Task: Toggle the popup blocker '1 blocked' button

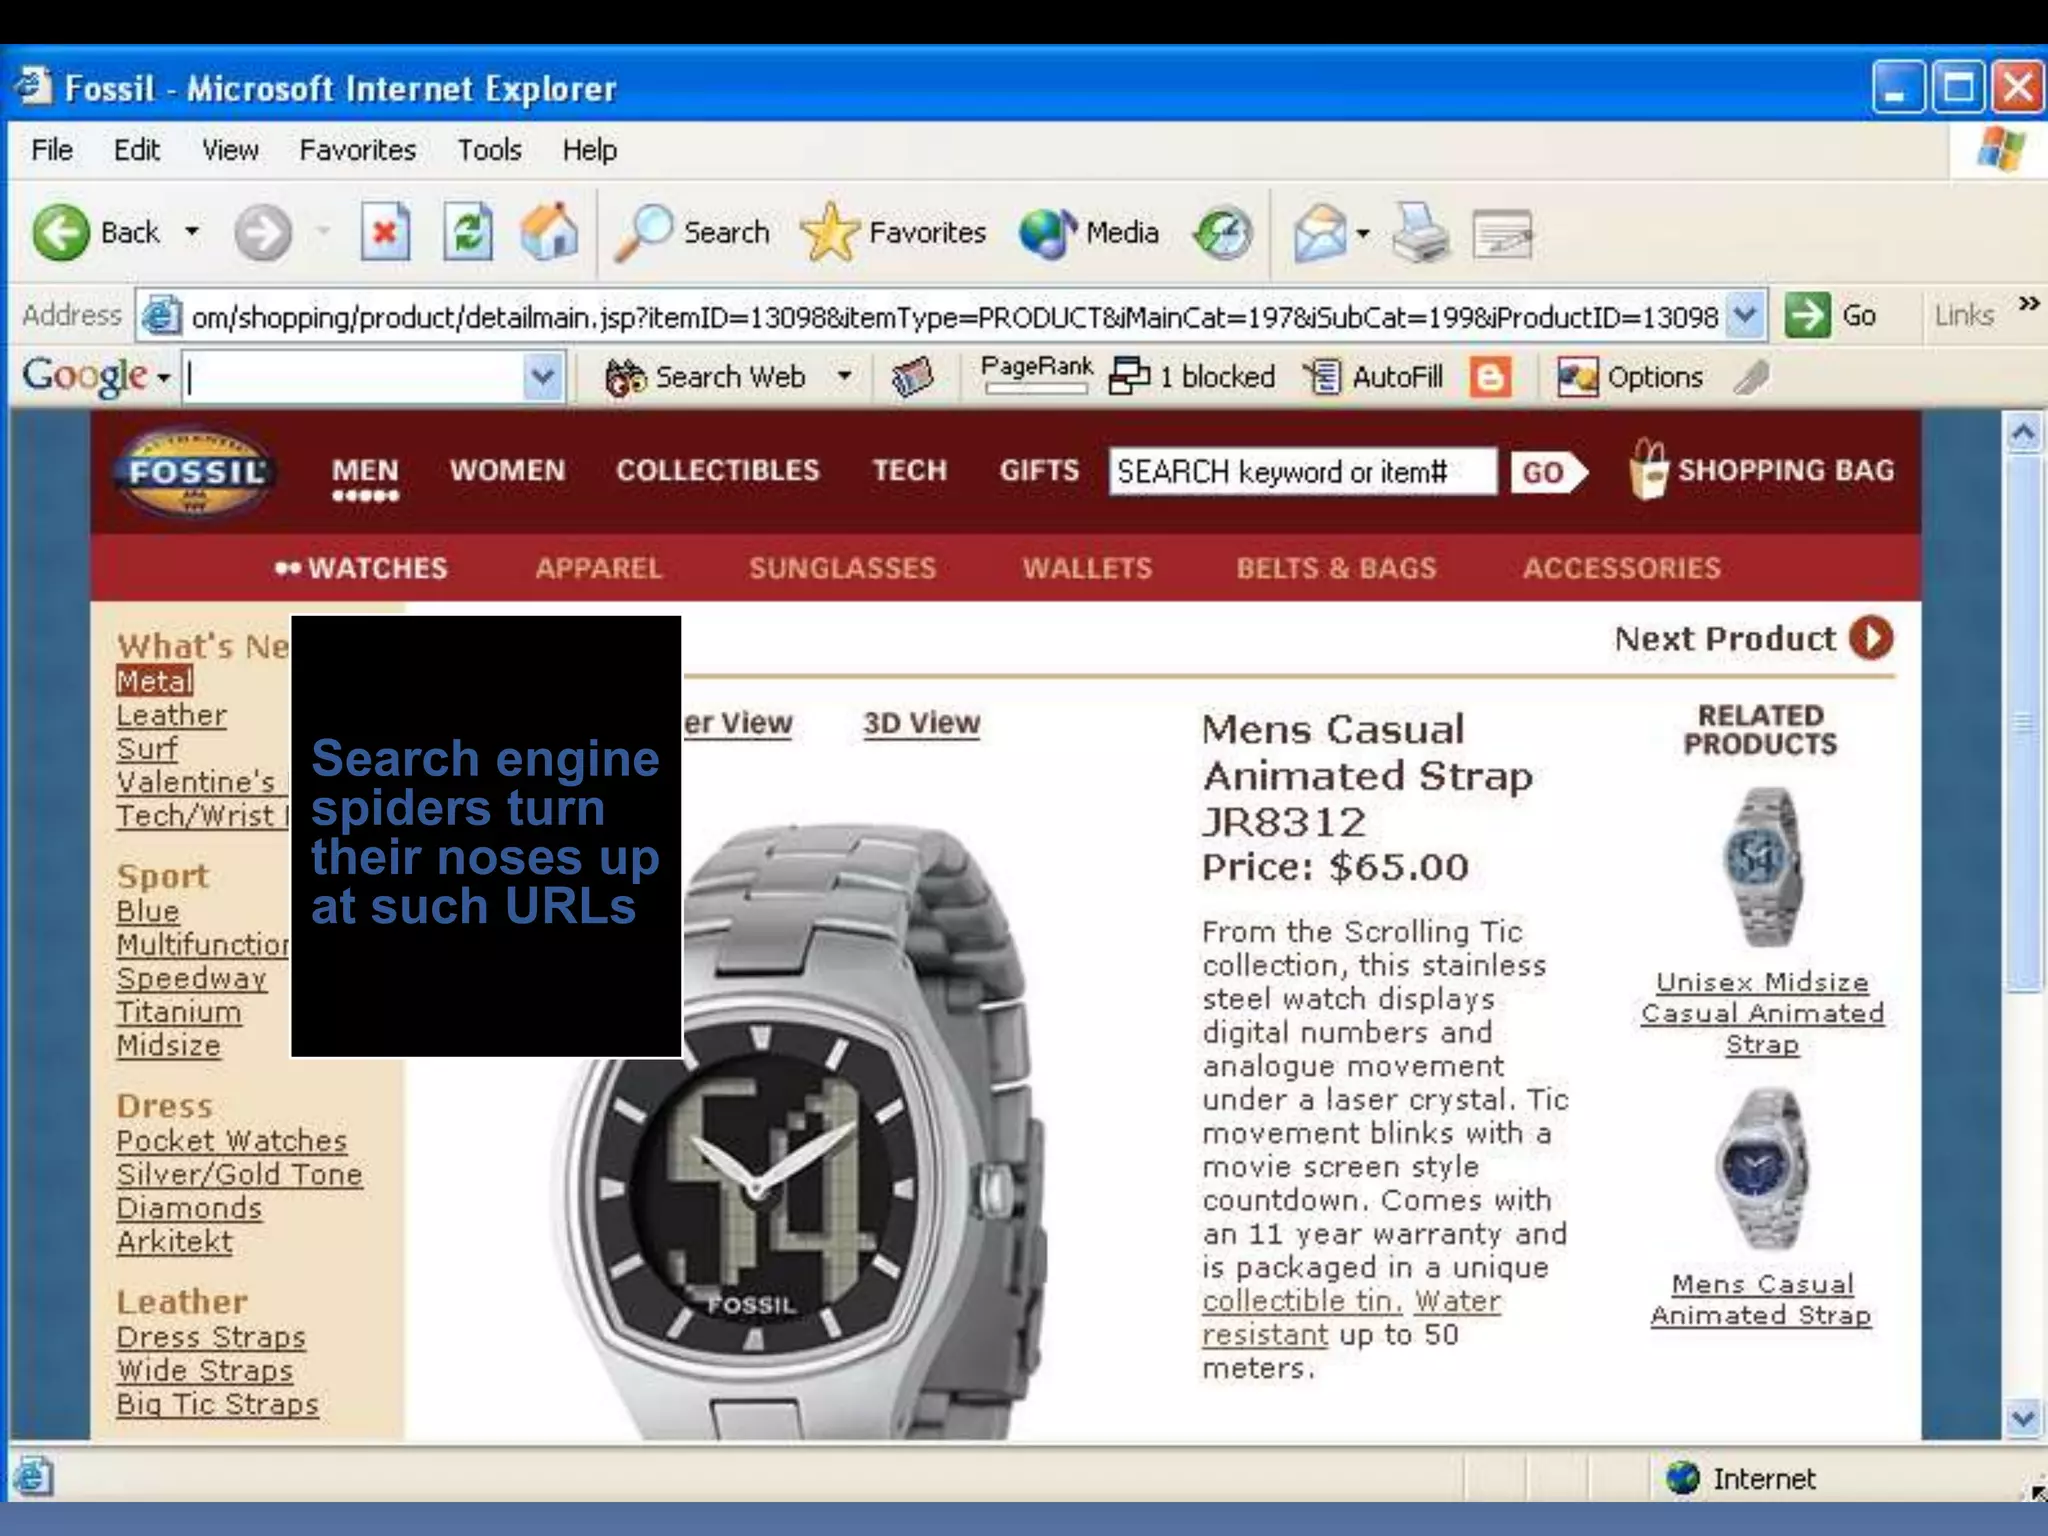Action: (x=1192, y=377)
